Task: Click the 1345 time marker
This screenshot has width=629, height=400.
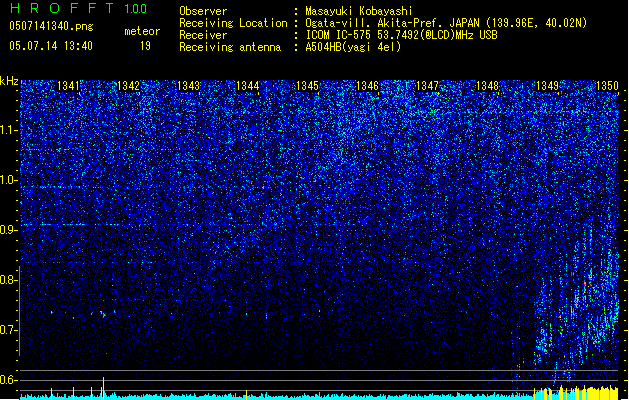Action: (x=307, y=86)
